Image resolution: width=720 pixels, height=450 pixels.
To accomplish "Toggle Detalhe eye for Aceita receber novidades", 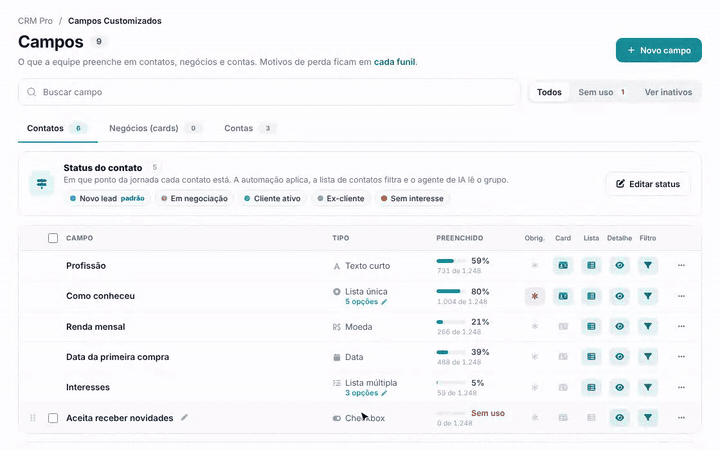I will tap(619, 418).
